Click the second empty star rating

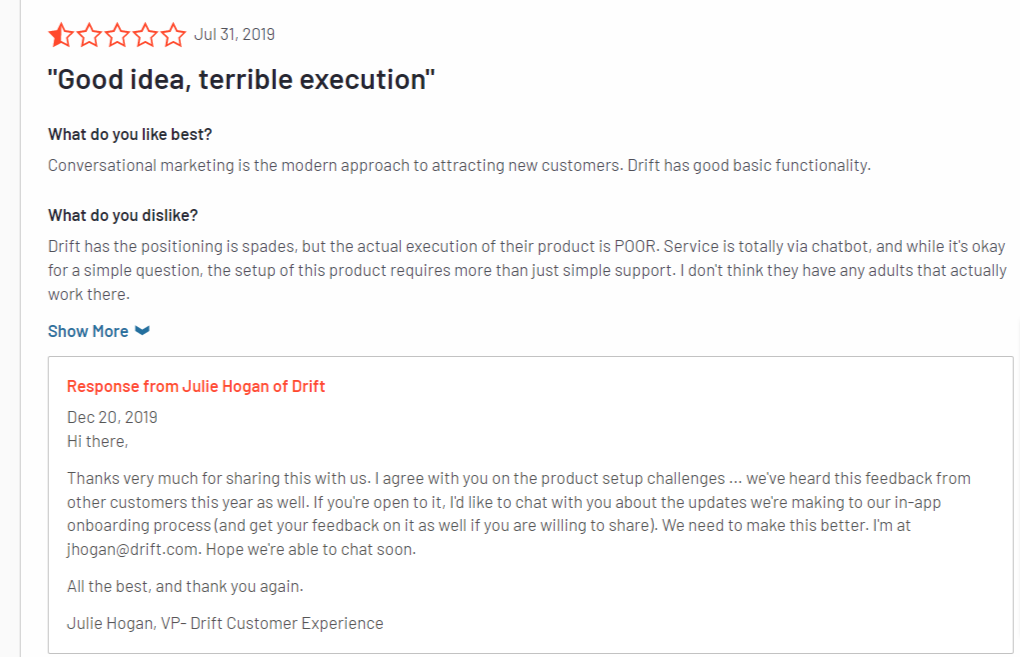tap(90, 35)
